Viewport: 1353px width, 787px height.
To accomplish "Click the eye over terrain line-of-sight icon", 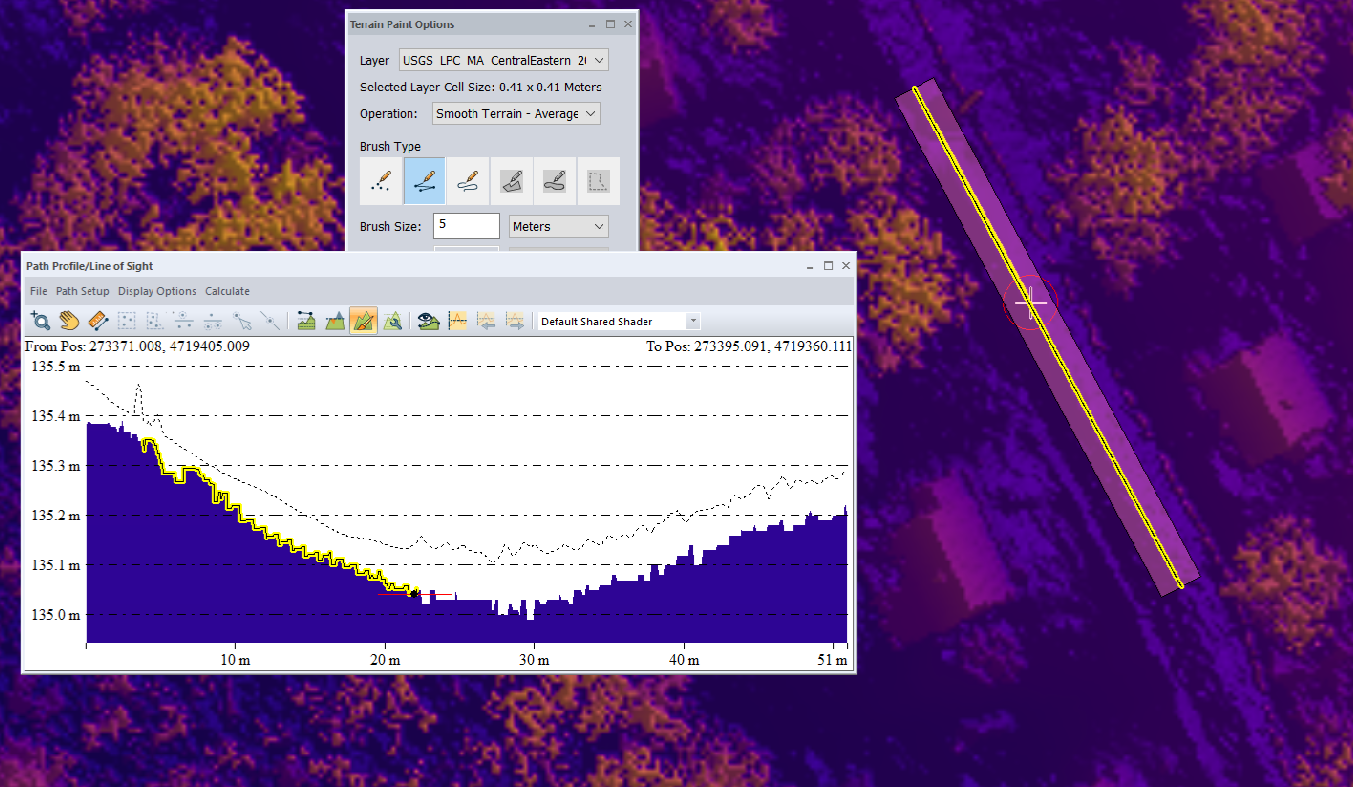I will click(429, 321).
